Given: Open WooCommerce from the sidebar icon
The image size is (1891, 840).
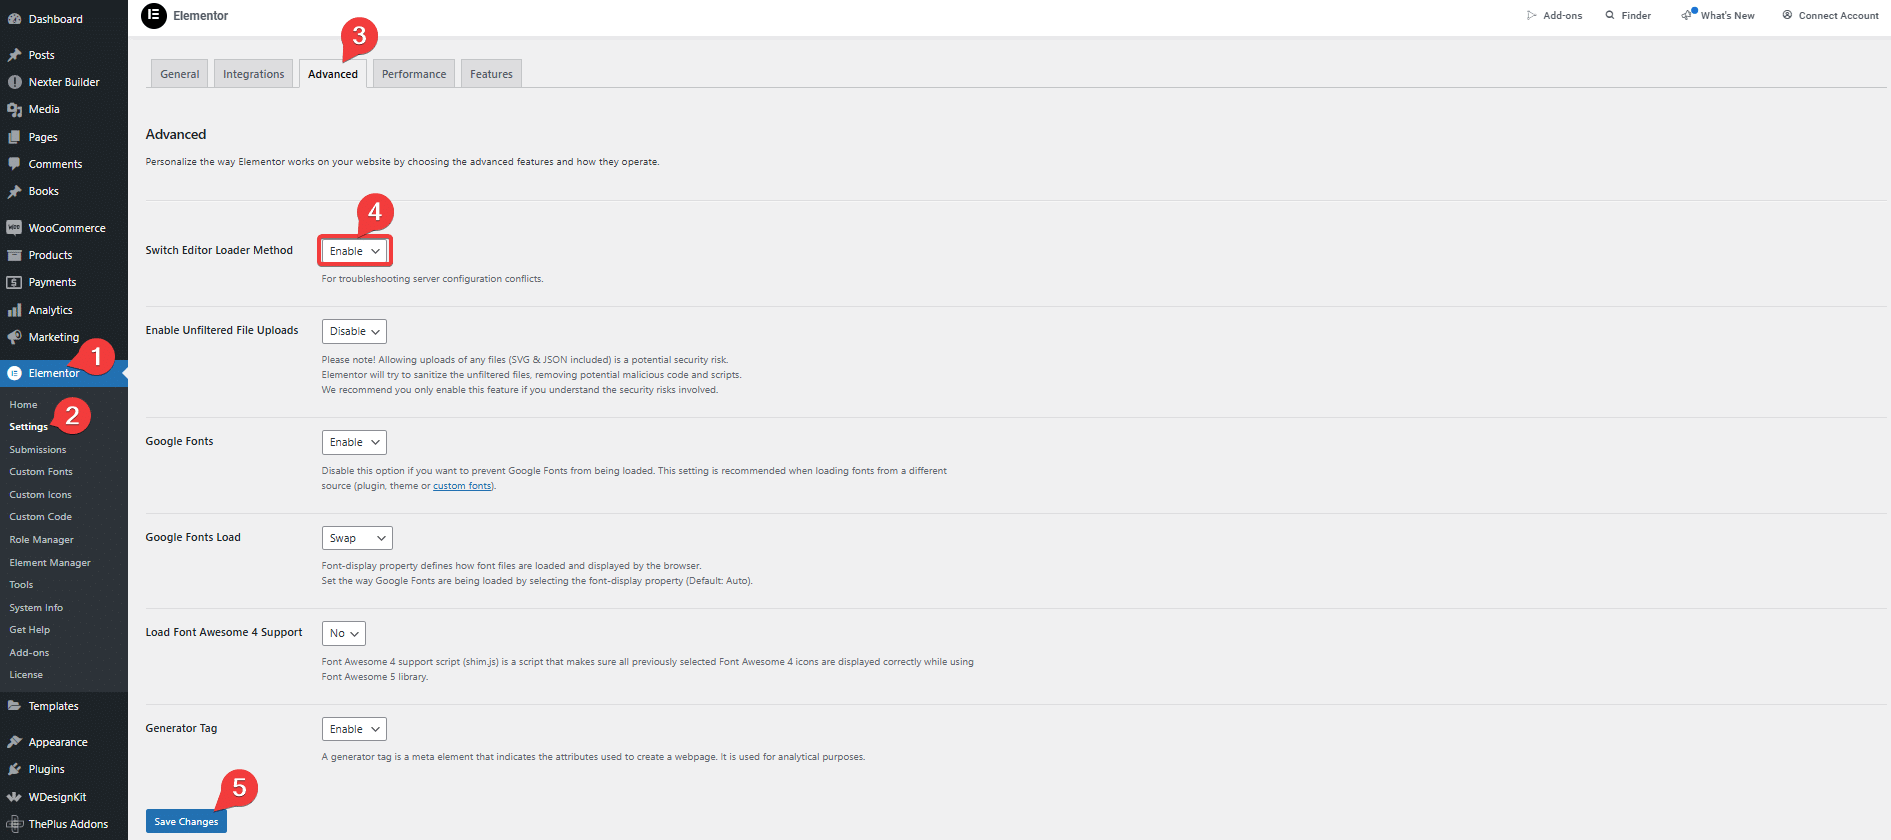Looking at the screenshot, I should [14, 228].
